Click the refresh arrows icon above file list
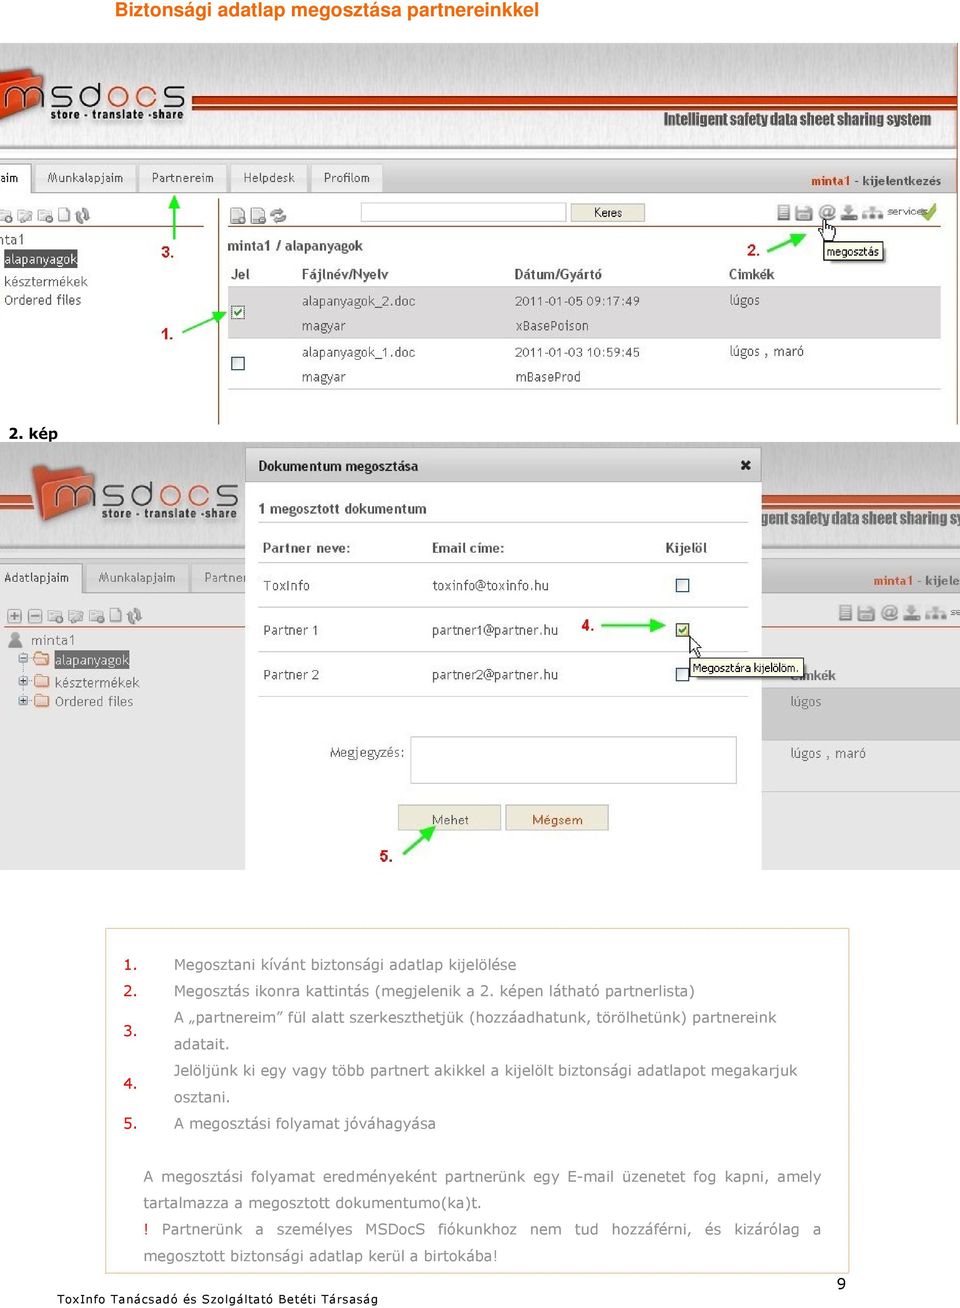This screenshot has width=960, height=1308. pyautogui.click(x=279, y=215)
